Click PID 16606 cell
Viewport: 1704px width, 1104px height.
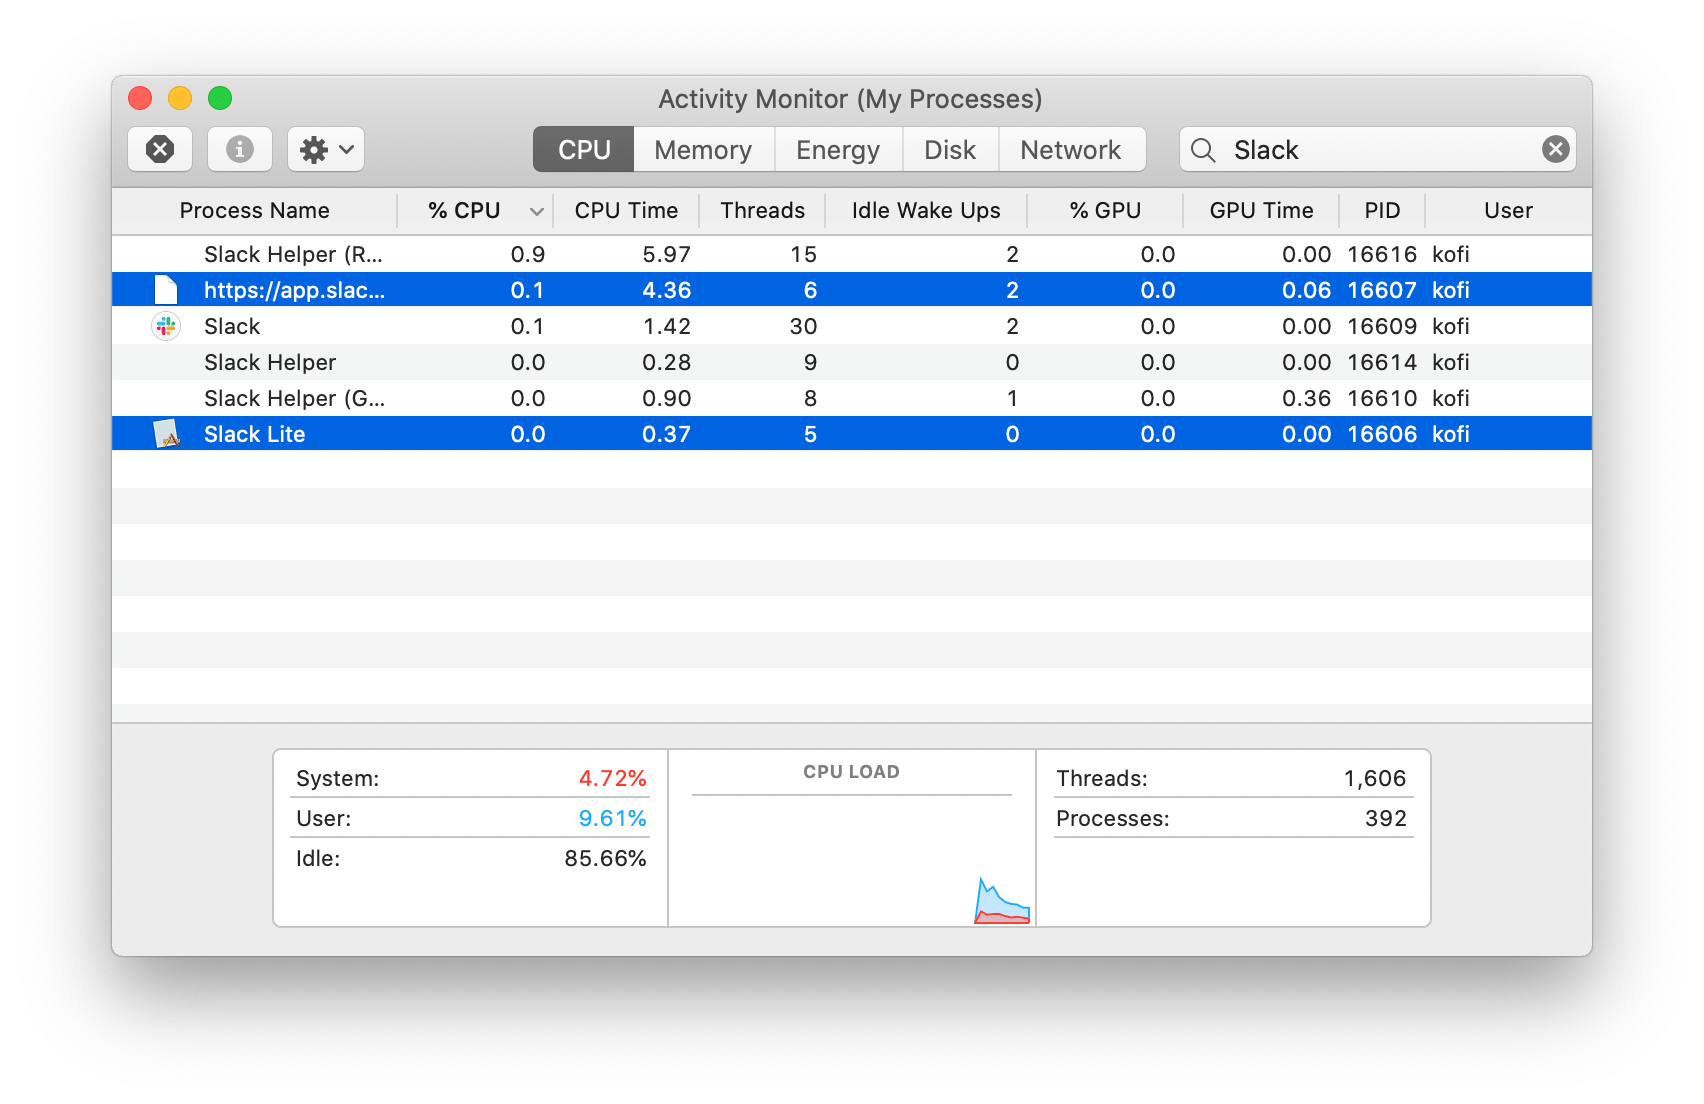(1382, 434)
